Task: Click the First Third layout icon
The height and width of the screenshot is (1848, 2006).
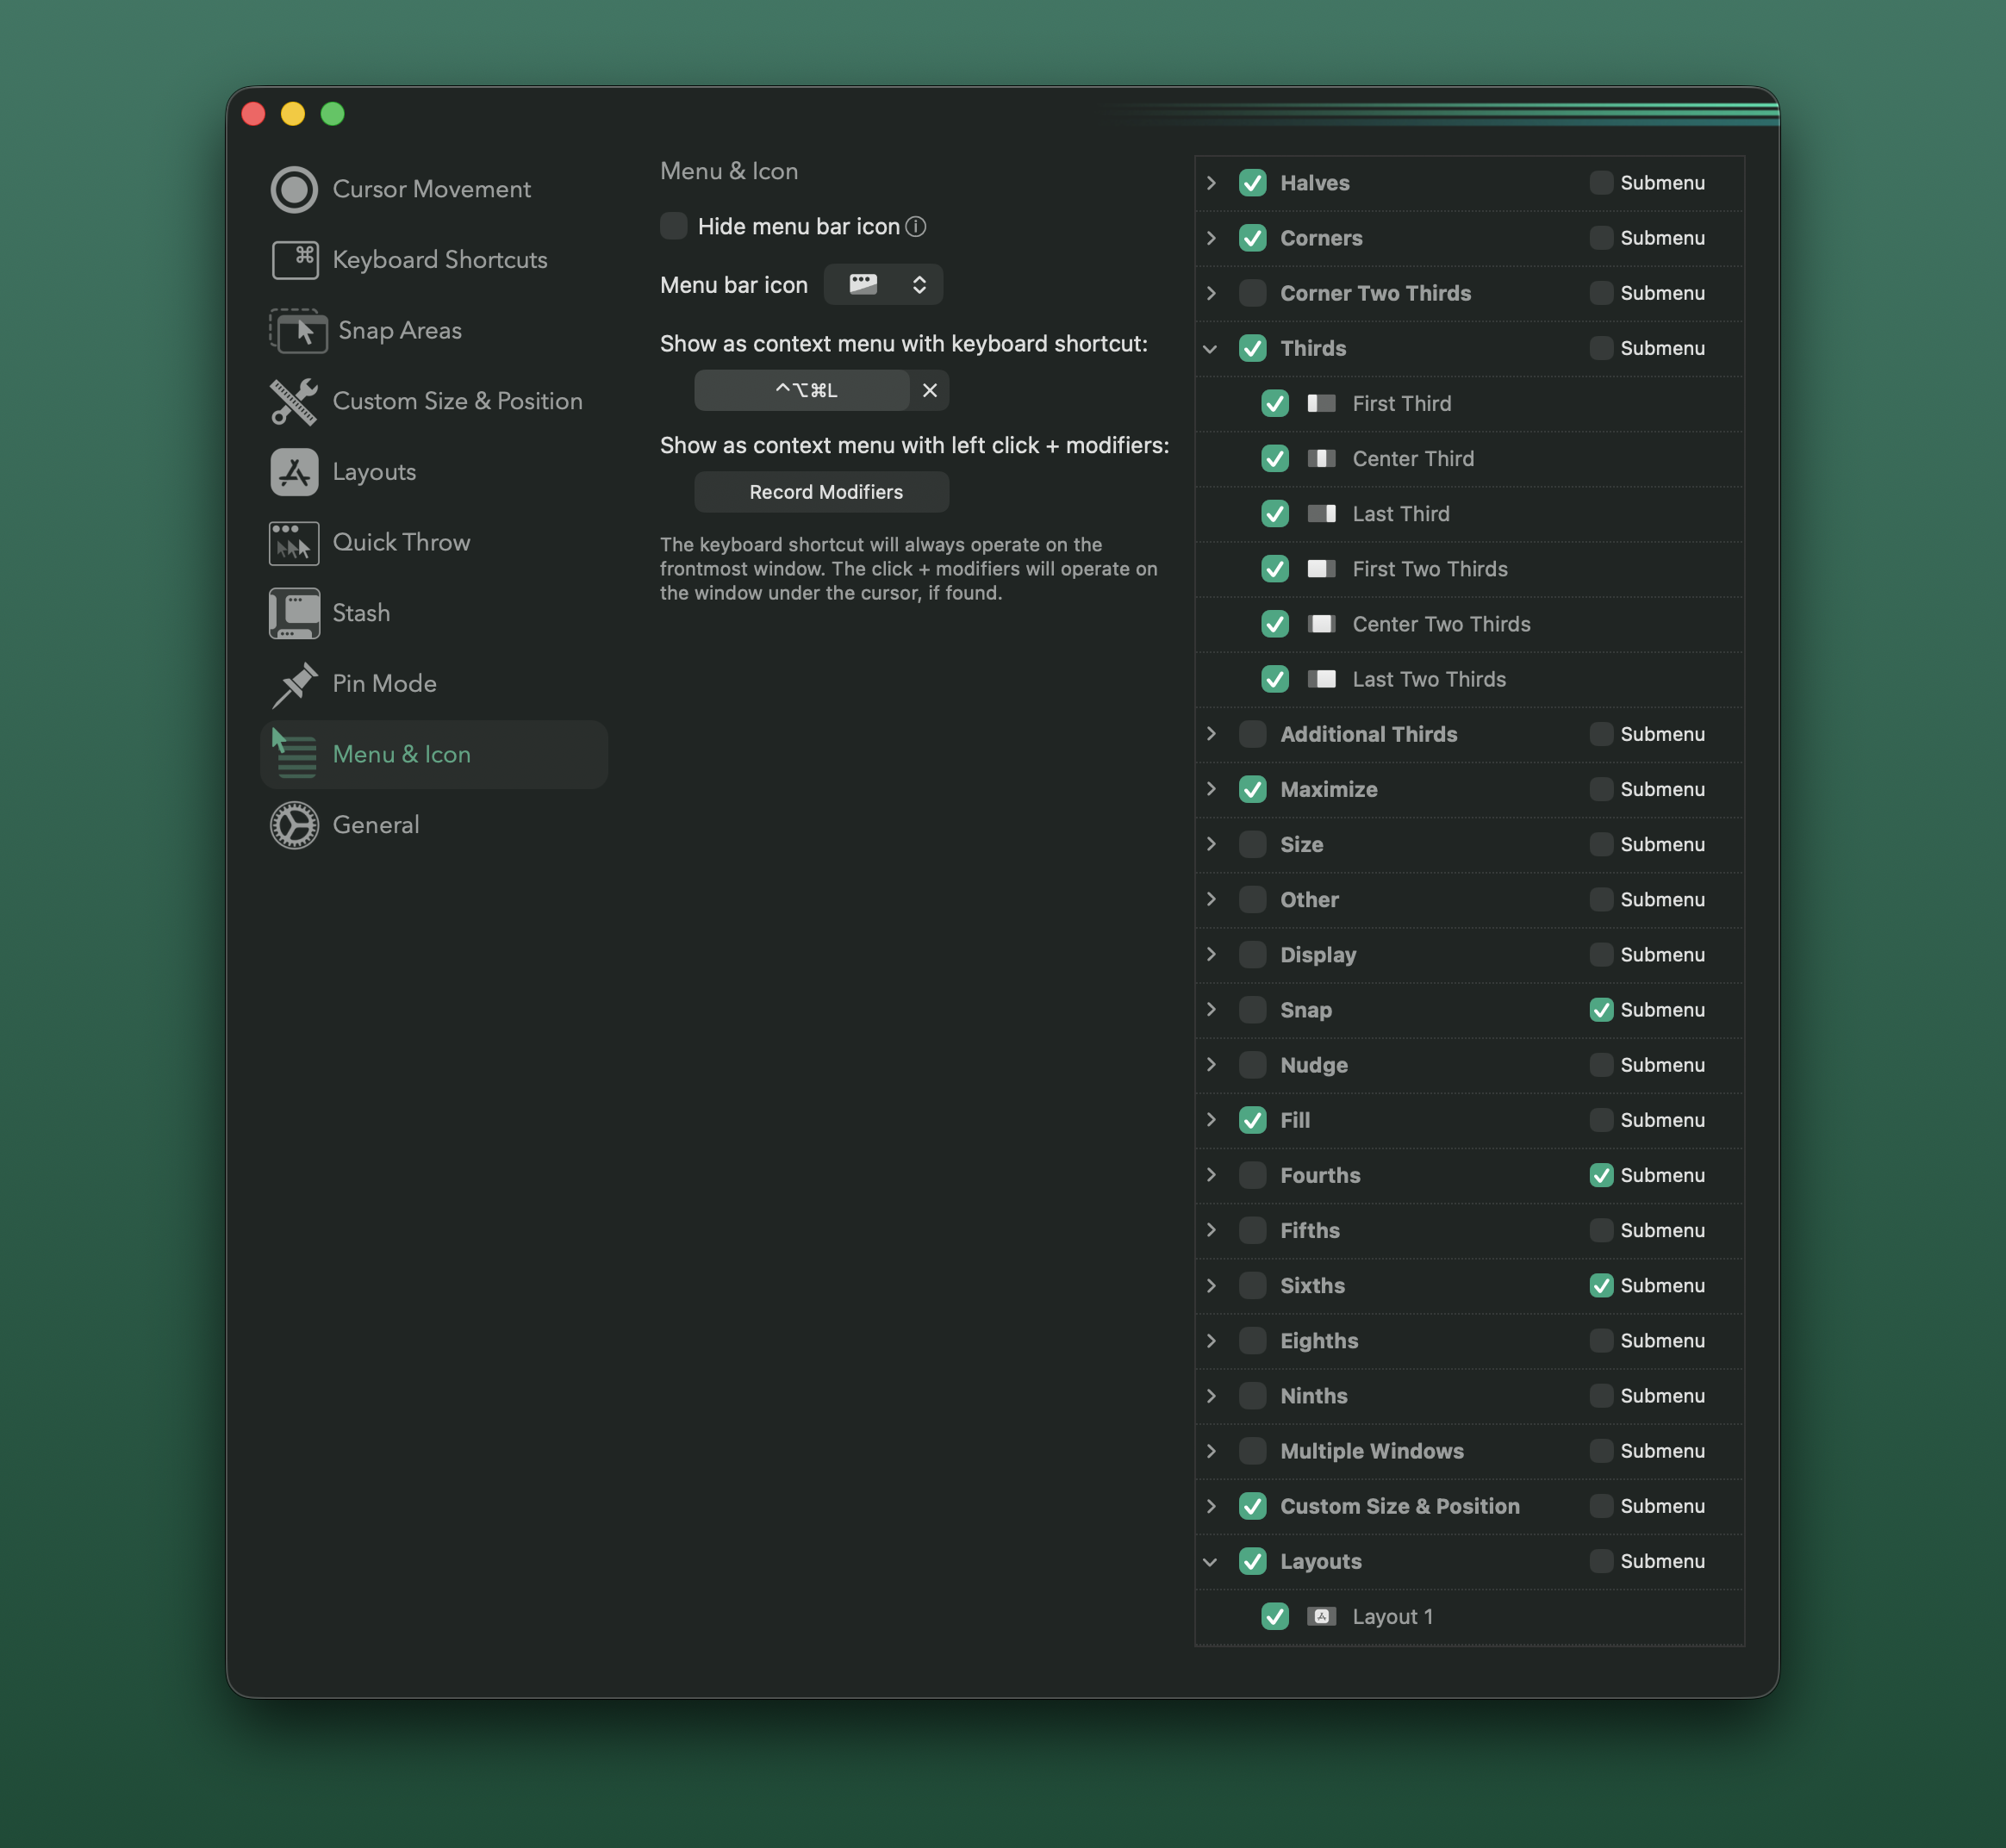Action: [x=1321, y=404]
